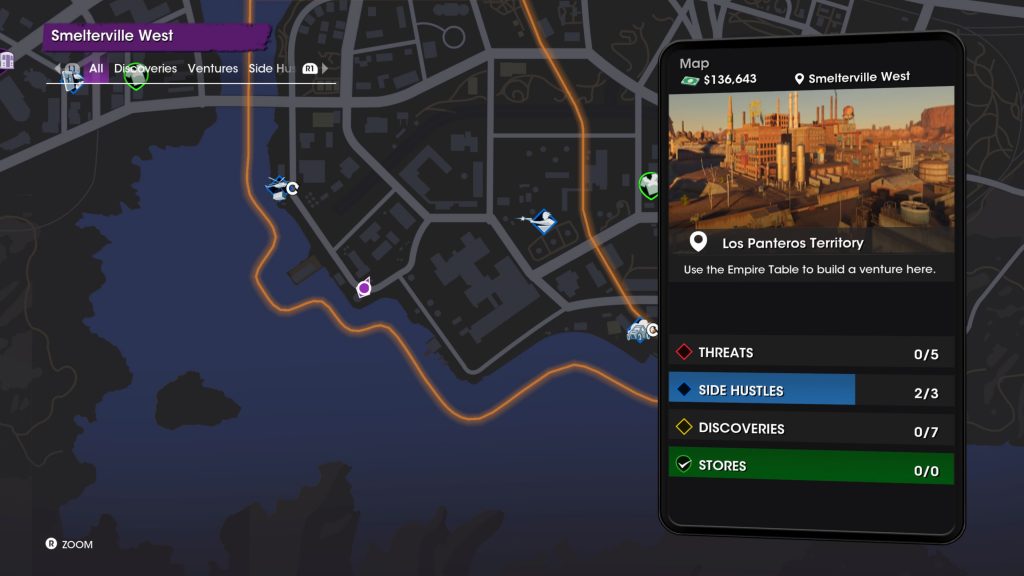Advance filters with the right arrow
Viewport: 1024px width, 576px height.
(325, 68)
